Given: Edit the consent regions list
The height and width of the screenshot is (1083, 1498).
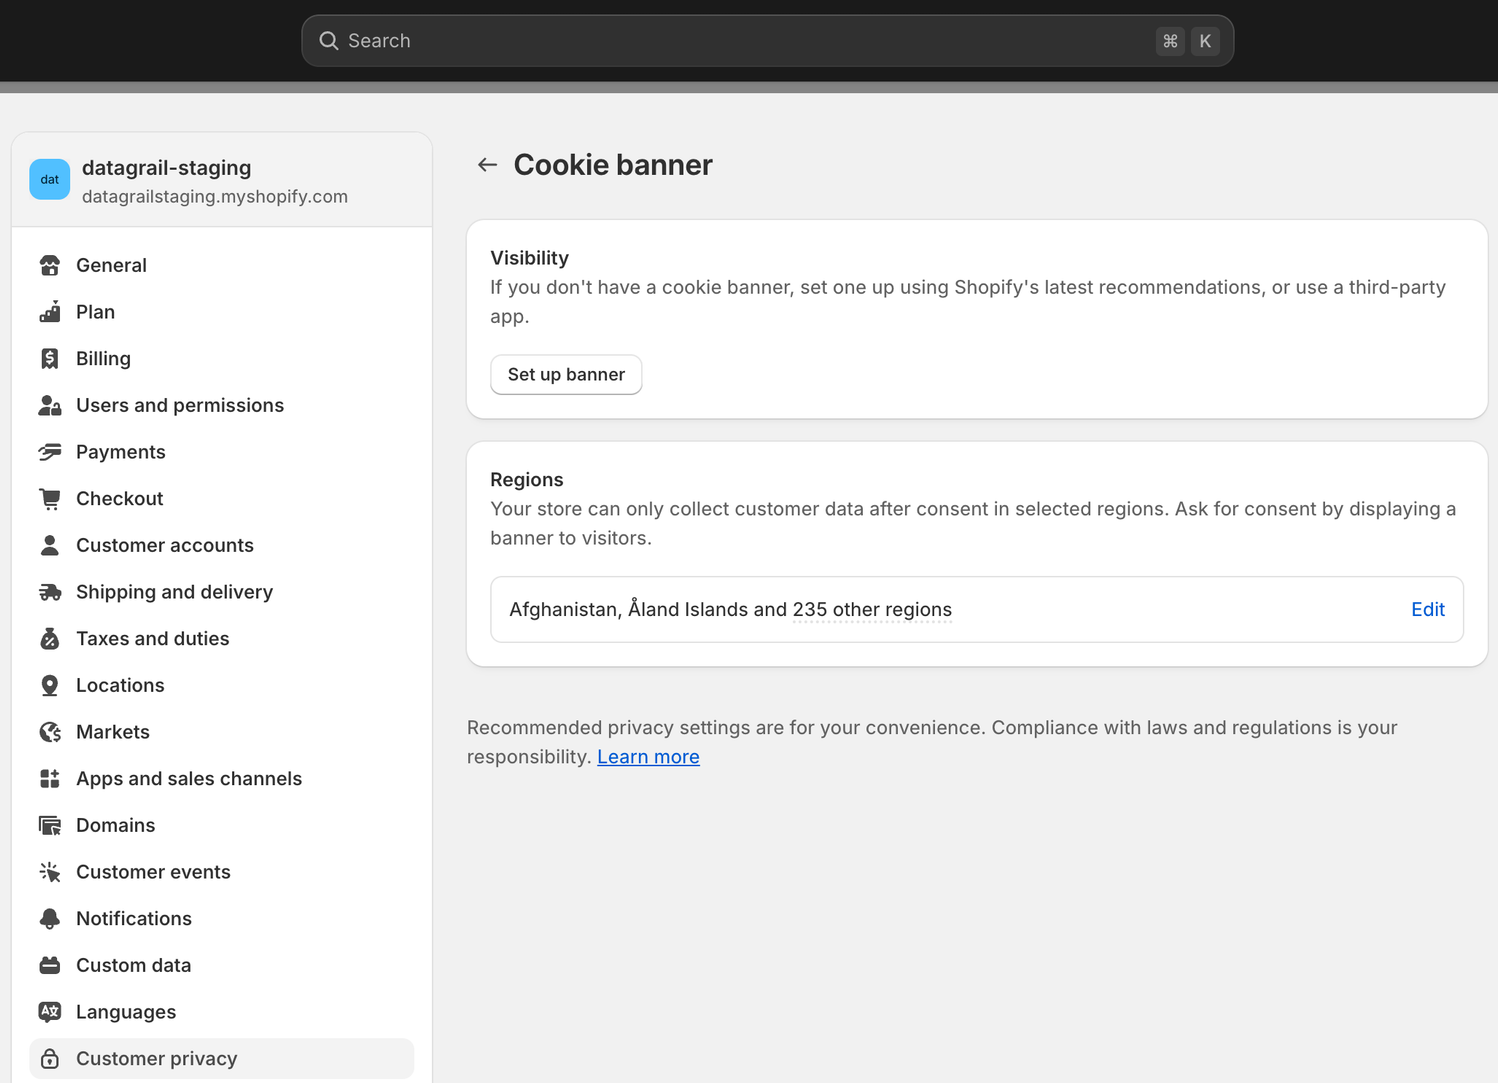Looking at the screenshot, I should coord(1427,609).
